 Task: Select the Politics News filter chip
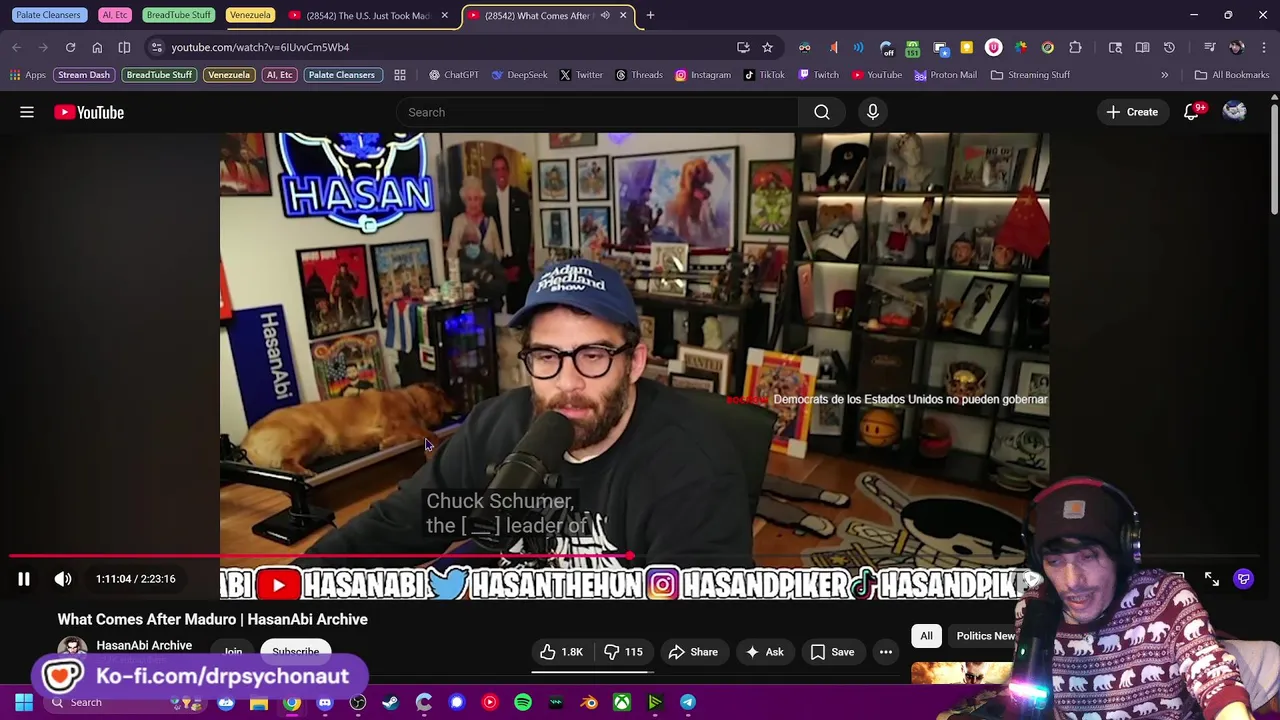coord(985,636)
